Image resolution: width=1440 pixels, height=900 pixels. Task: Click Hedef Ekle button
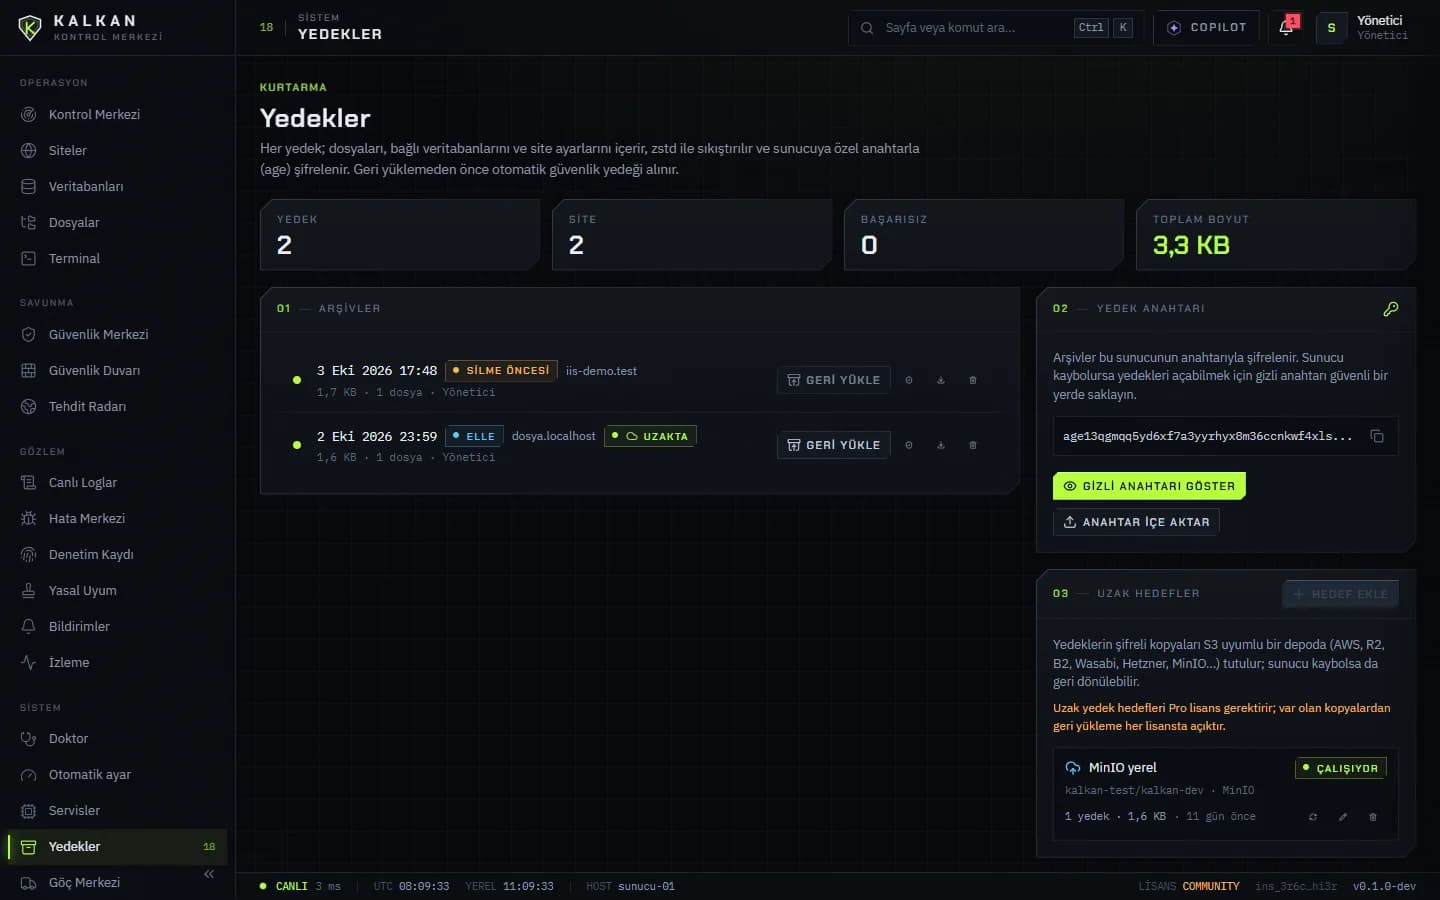[x=1340, y=594]
